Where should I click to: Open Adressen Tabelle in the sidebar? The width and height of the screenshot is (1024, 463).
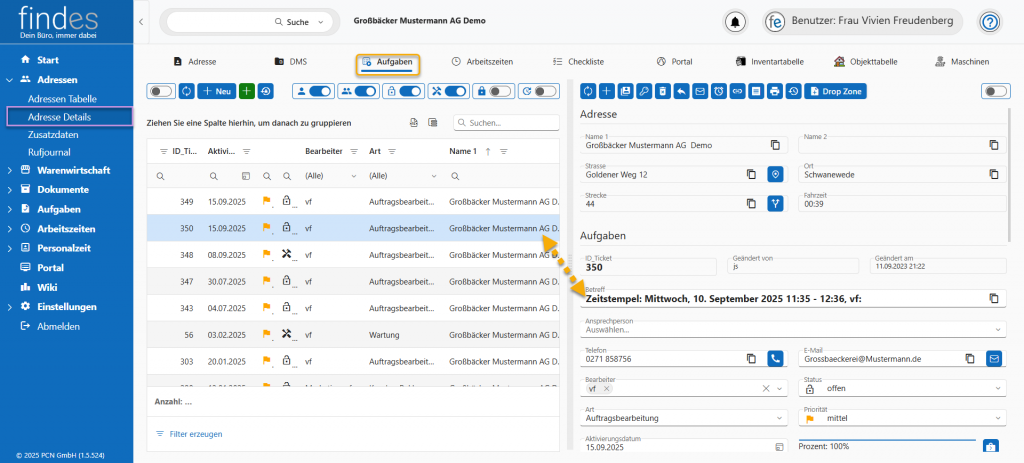pyautogui.click(x=62, y=99)
